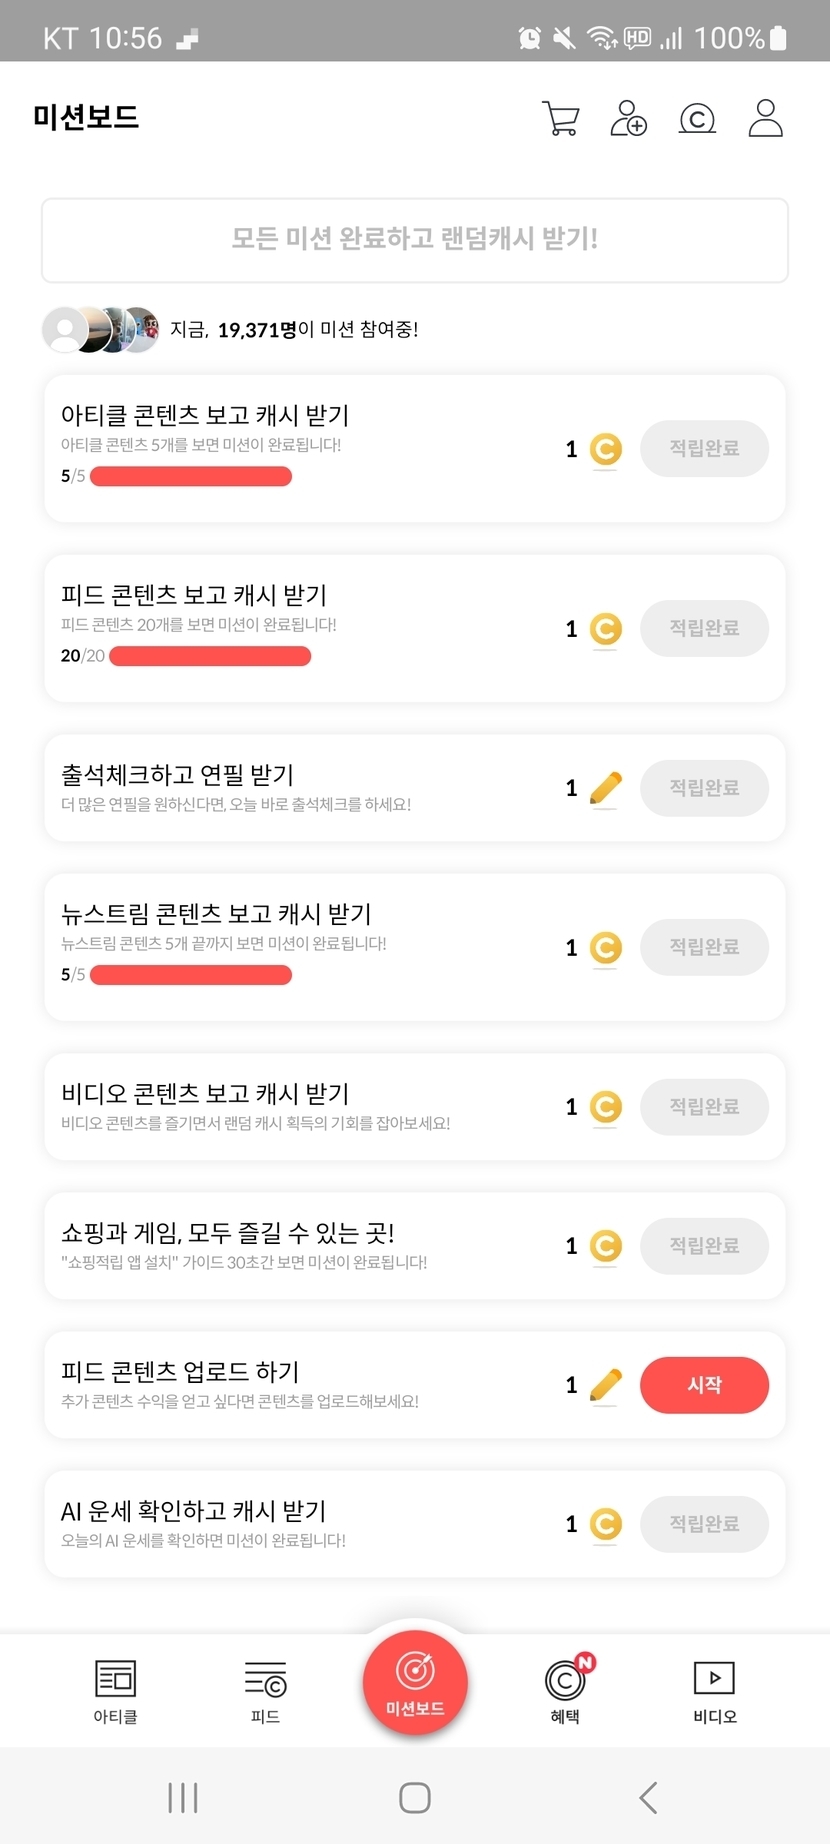Switch to the 아티클 tab
Image resolution: width=830 pixels, height=1844 pixels.
(115, 1690)
